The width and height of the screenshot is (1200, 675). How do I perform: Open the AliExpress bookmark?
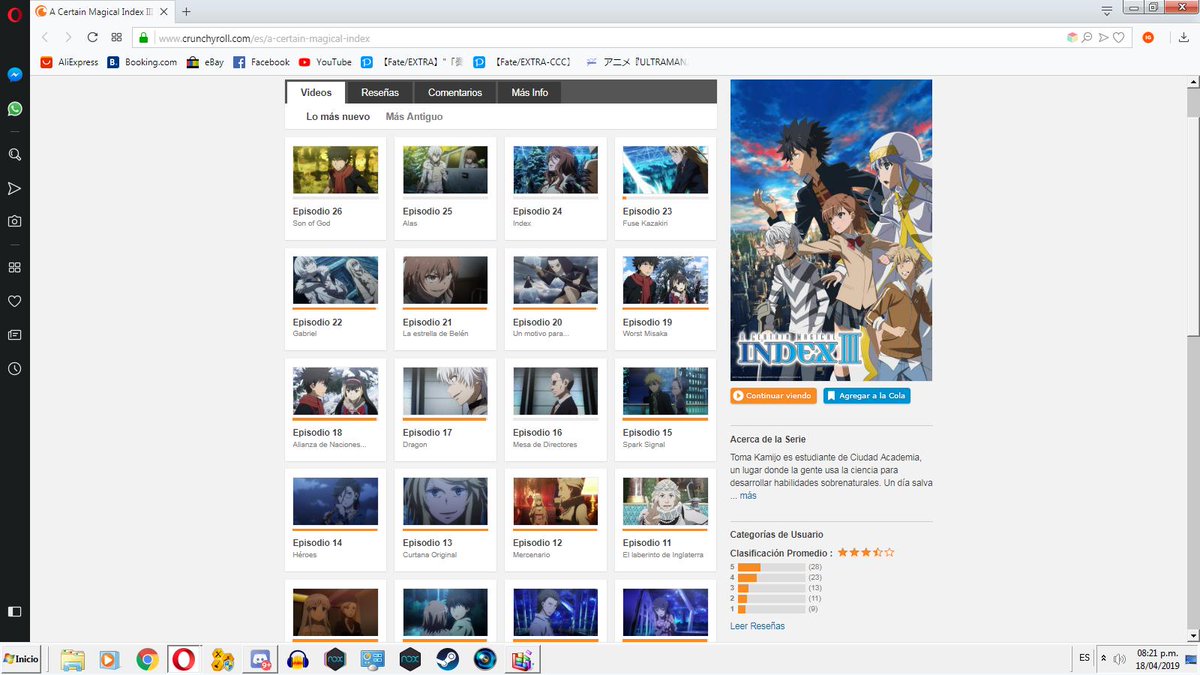(x=69, y=62)
